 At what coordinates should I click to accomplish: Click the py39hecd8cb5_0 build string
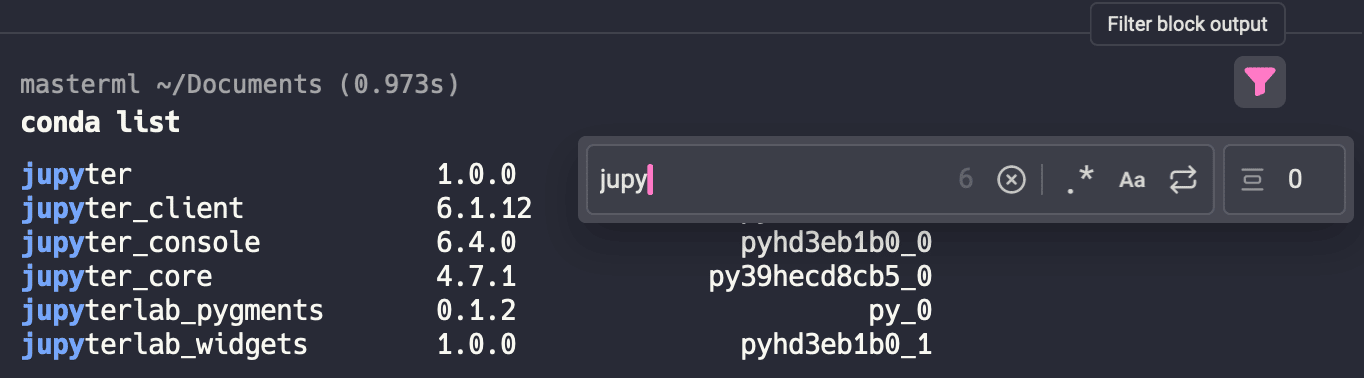pos(820,277)
